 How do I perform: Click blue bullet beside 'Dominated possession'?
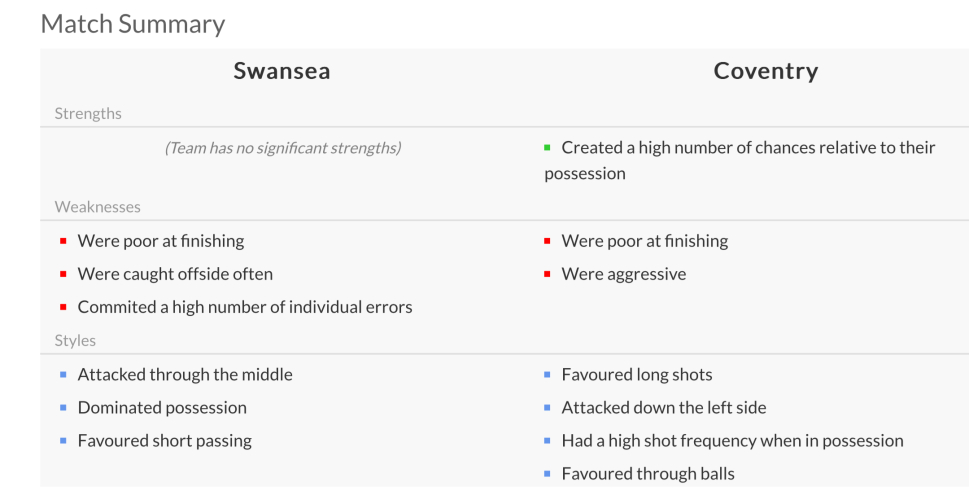click(63, 408)
